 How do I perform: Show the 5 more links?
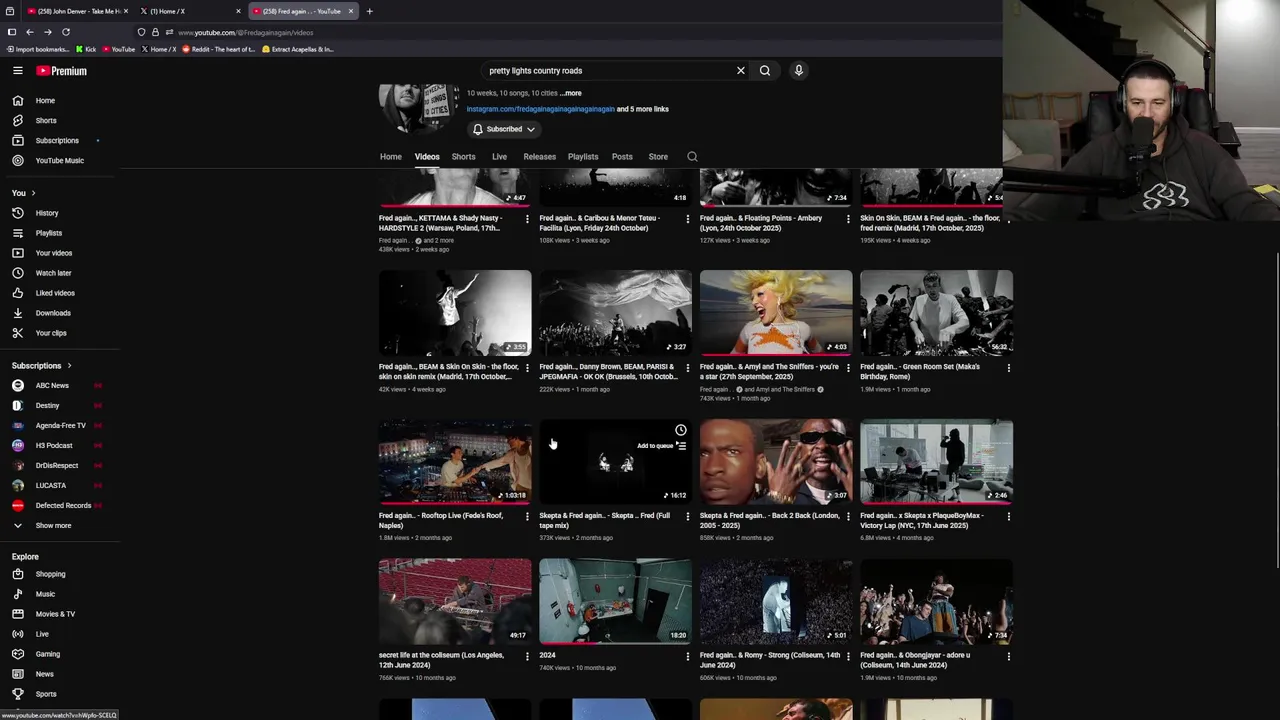643,109
